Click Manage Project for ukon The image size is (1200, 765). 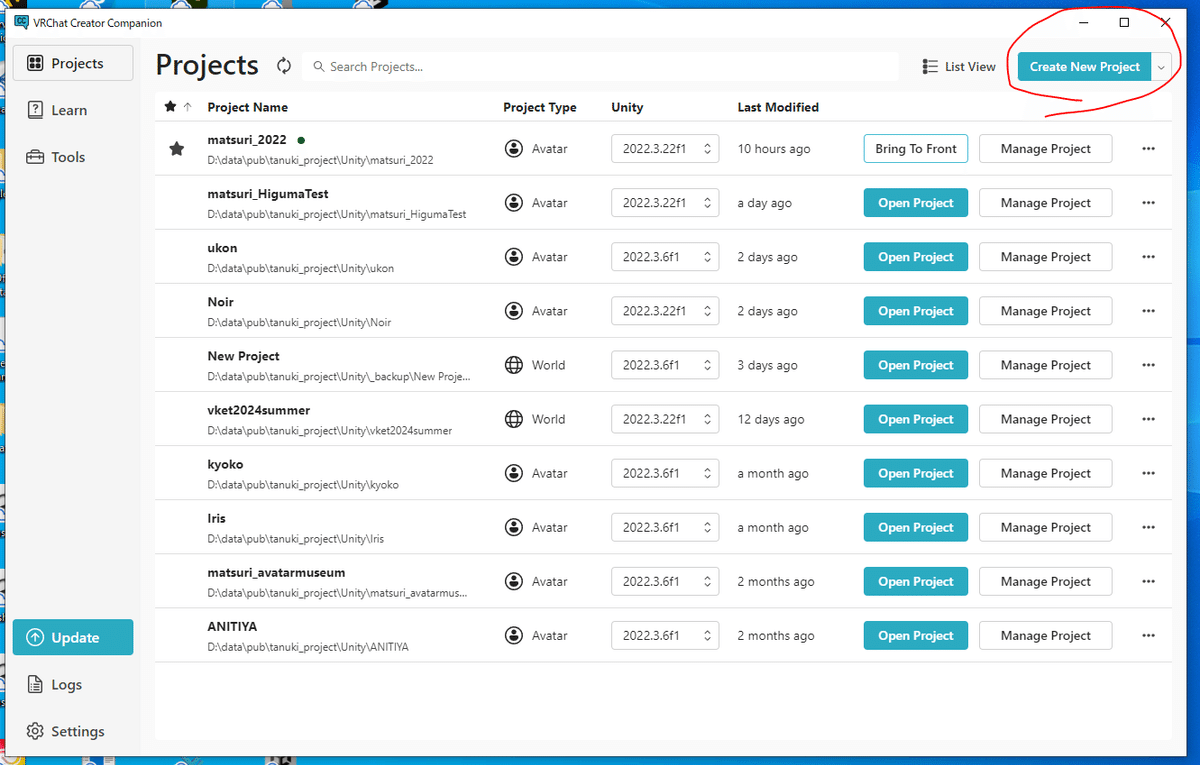tap(1045, 257)
